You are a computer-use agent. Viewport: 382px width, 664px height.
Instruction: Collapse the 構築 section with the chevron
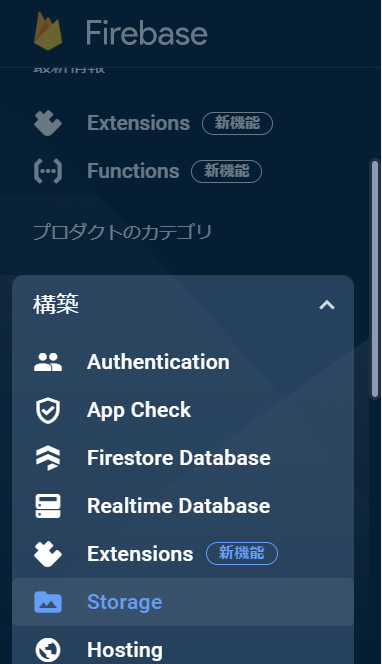click(x=327, y=305)
